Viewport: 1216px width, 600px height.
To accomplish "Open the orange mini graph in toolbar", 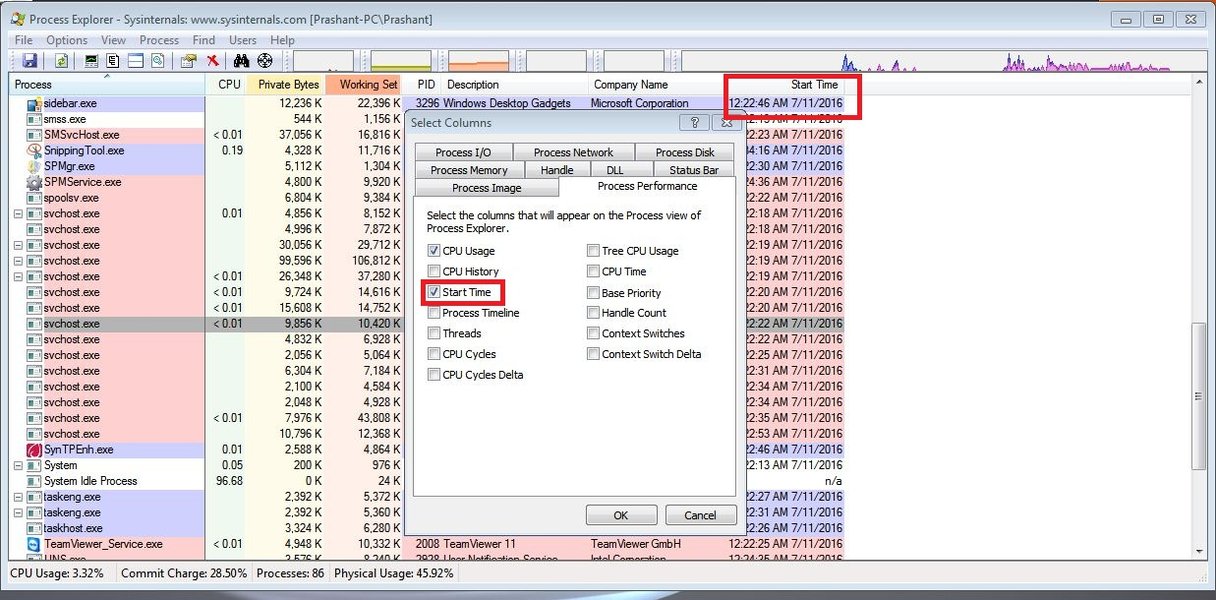I will 479,61.
